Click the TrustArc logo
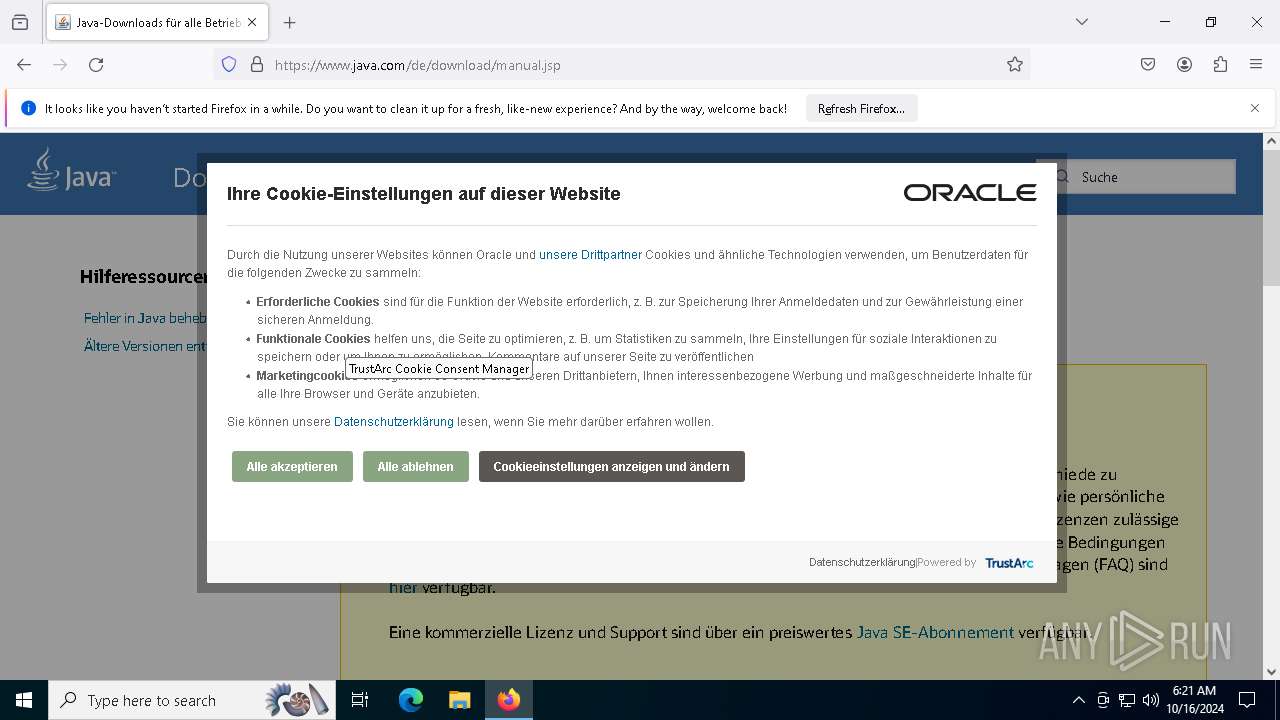 pyautogui.click(x=1009, y=563)
